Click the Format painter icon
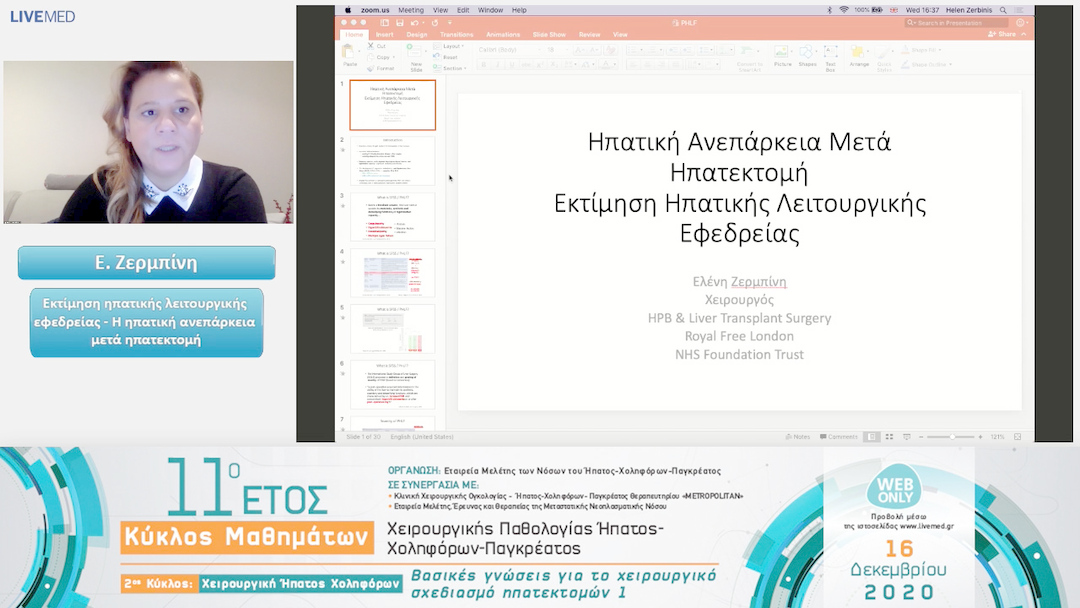 (x=371, y=68)
